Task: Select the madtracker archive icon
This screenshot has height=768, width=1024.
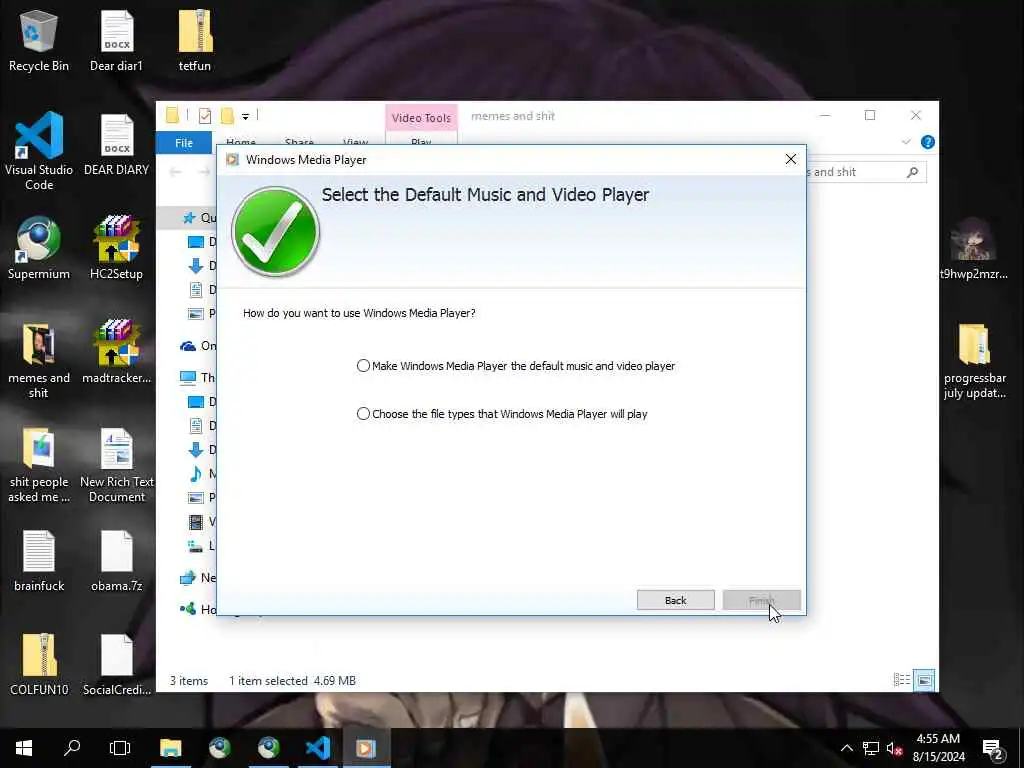Action: [116, 353]
